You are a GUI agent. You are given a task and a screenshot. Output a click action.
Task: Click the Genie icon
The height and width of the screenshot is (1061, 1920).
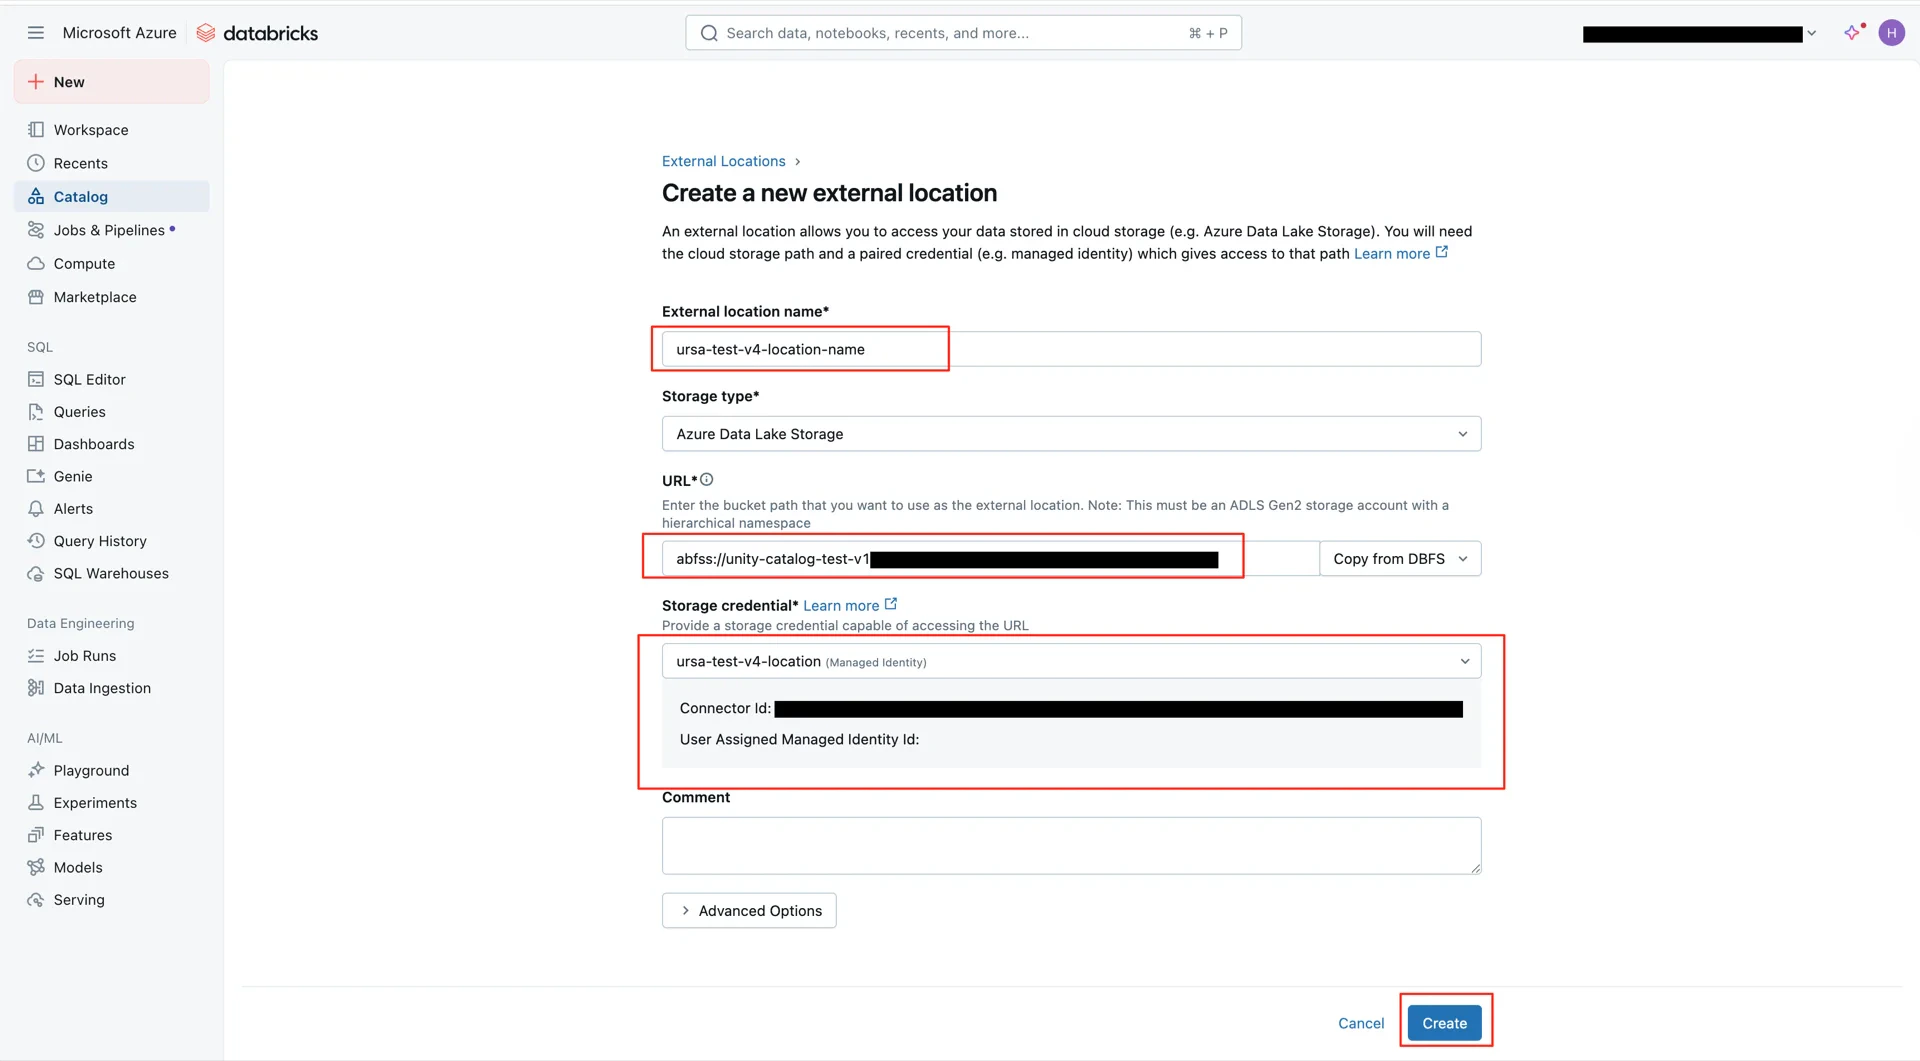click(36, 476)
